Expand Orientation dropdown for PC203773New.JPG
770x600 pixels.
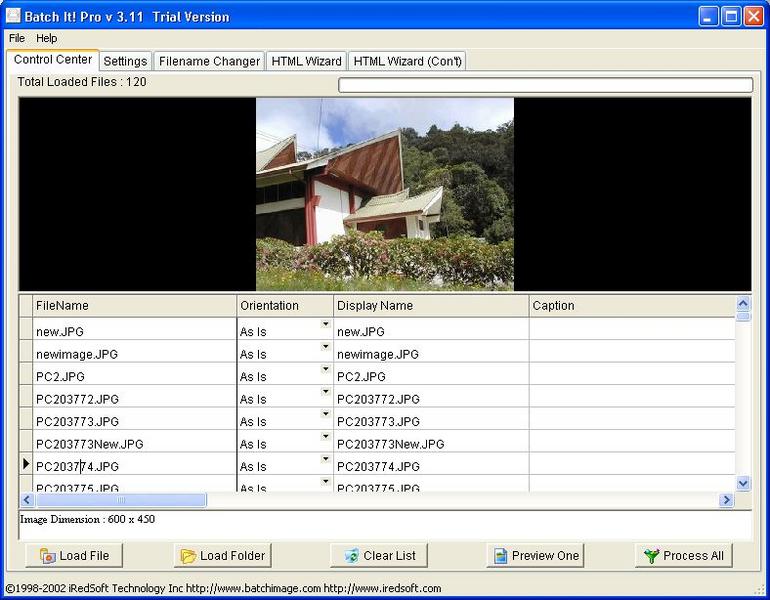325,436
